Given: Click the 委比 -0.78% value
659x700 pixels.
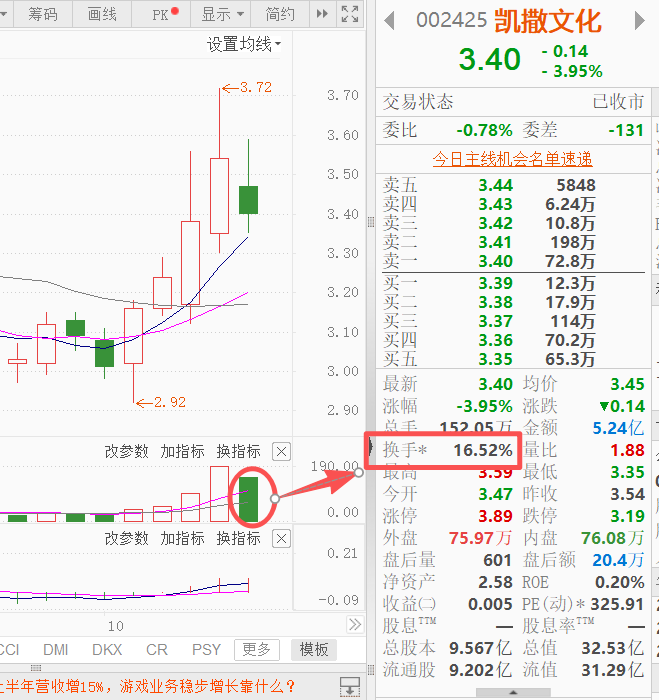Looking at the screenshot, I should click(x=484, y=130).
